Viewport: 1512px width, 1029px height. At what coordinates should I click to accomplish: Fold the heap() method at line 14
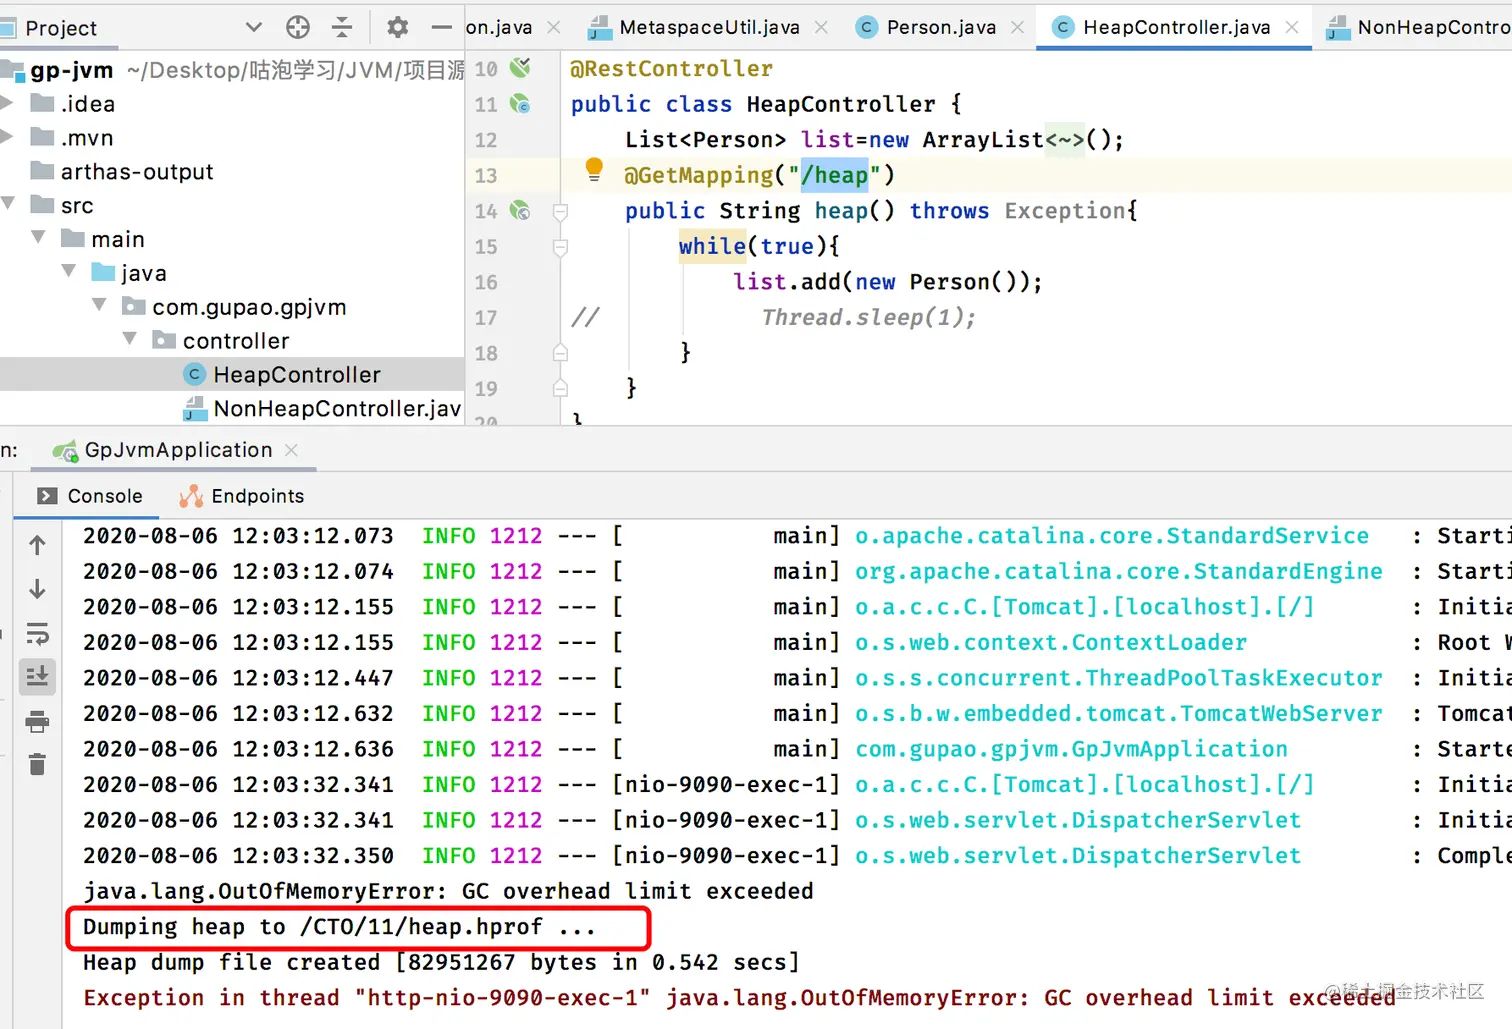(x=560, y=211)
